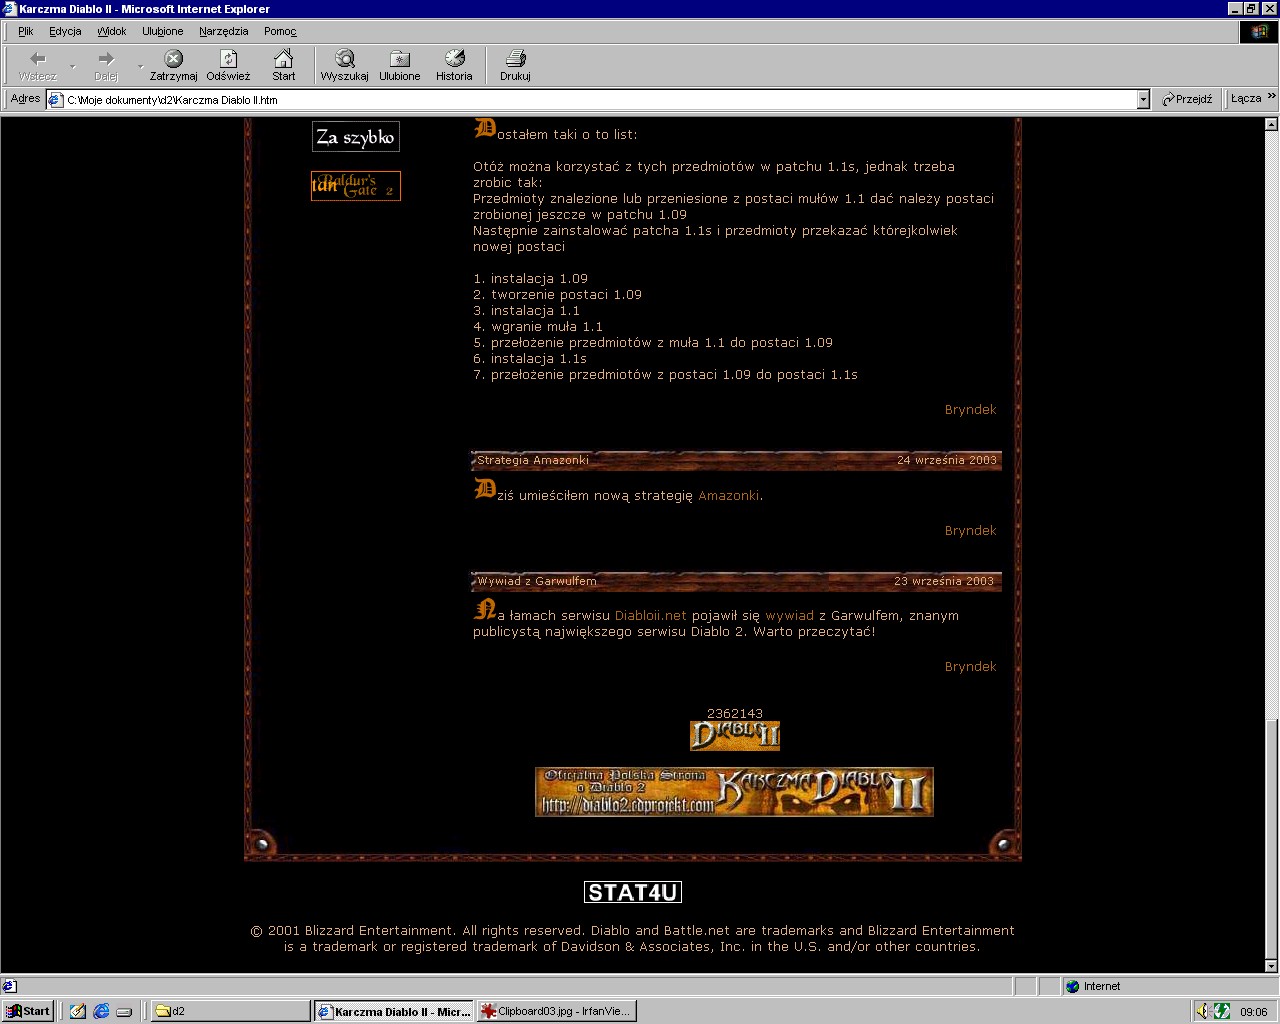Expand the Łącza links toolbar chevron
Screen dimensions: 1280x1024
tap(1271, 97)
